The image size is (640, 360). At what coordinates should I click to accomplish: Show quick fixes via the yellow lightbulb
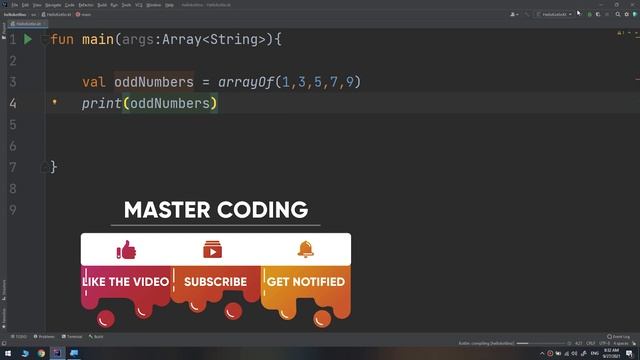point(54,102)
